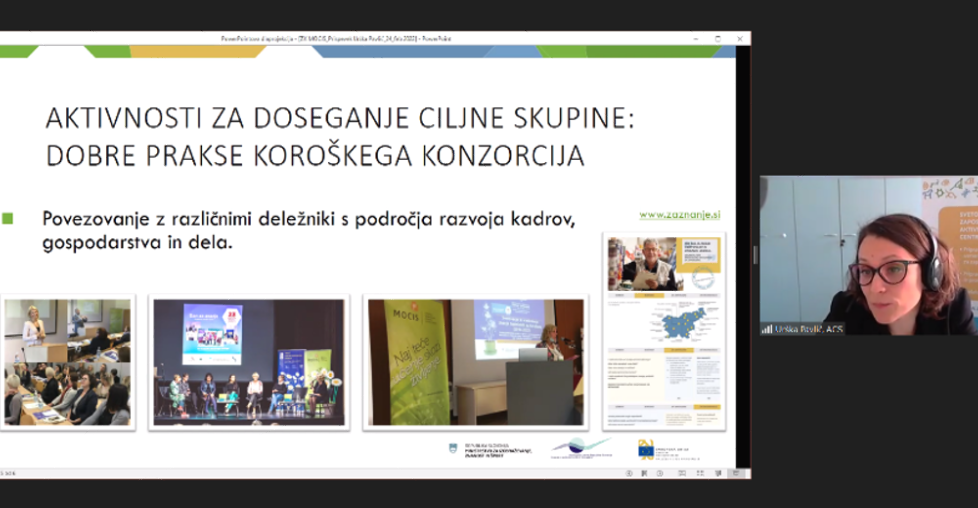Select the Slovenia map infographic poster
The height and width of the screenshot is (508, 978).
[x=664, y=331]
